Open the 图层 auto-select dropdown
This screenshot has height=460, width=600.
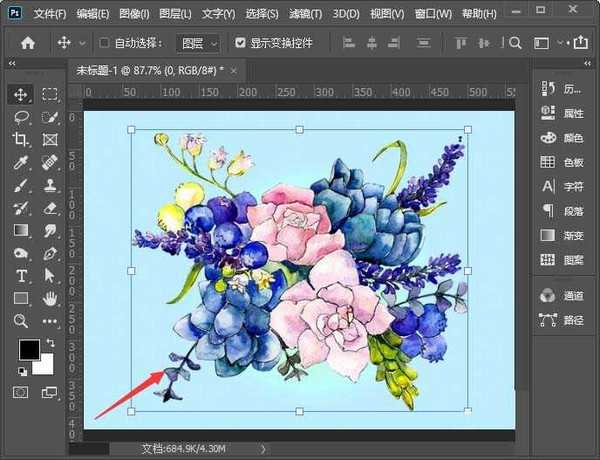196,44
